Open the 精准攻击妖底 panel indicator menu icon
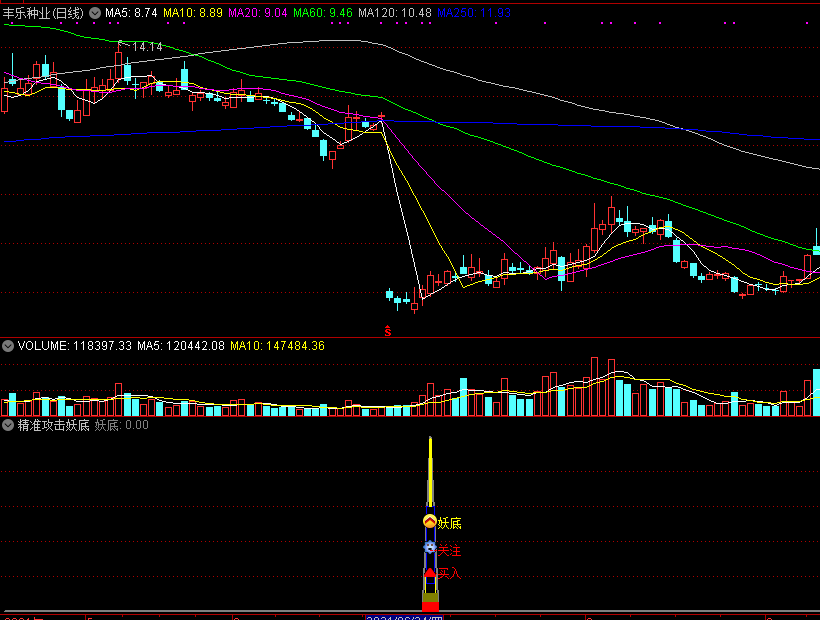 pyautogui.click(x=8, y=425)
